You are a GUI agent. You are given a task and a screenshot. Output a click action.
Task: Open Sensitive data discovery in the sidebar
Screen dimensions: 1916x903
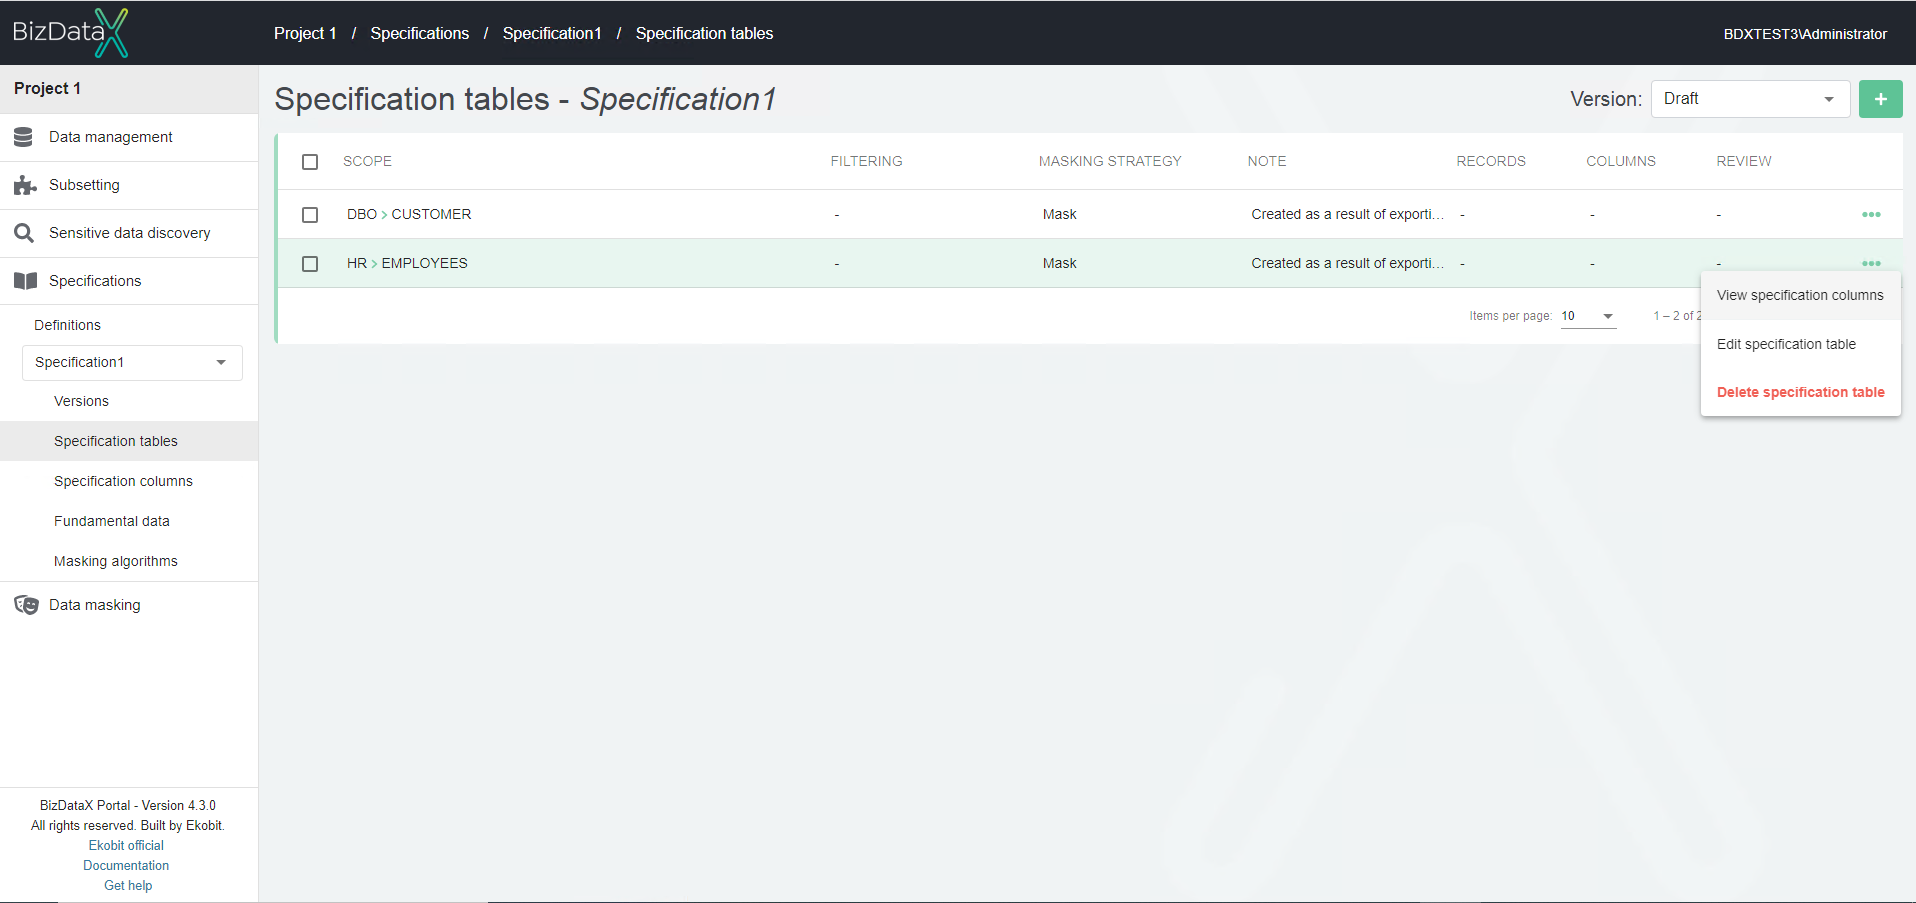click(x=129, y=233)
